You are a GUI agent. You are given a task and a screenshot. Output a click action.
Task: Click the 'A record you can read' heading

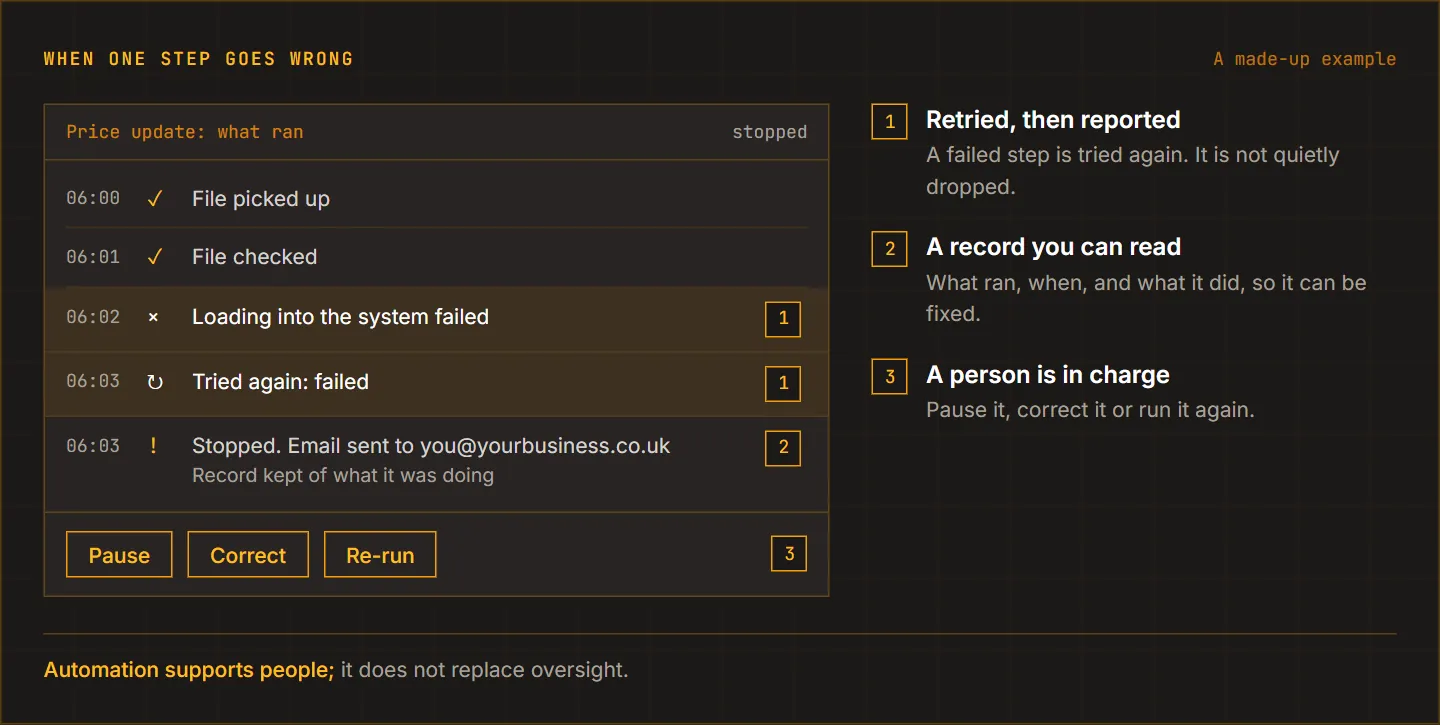(1054, 247)
